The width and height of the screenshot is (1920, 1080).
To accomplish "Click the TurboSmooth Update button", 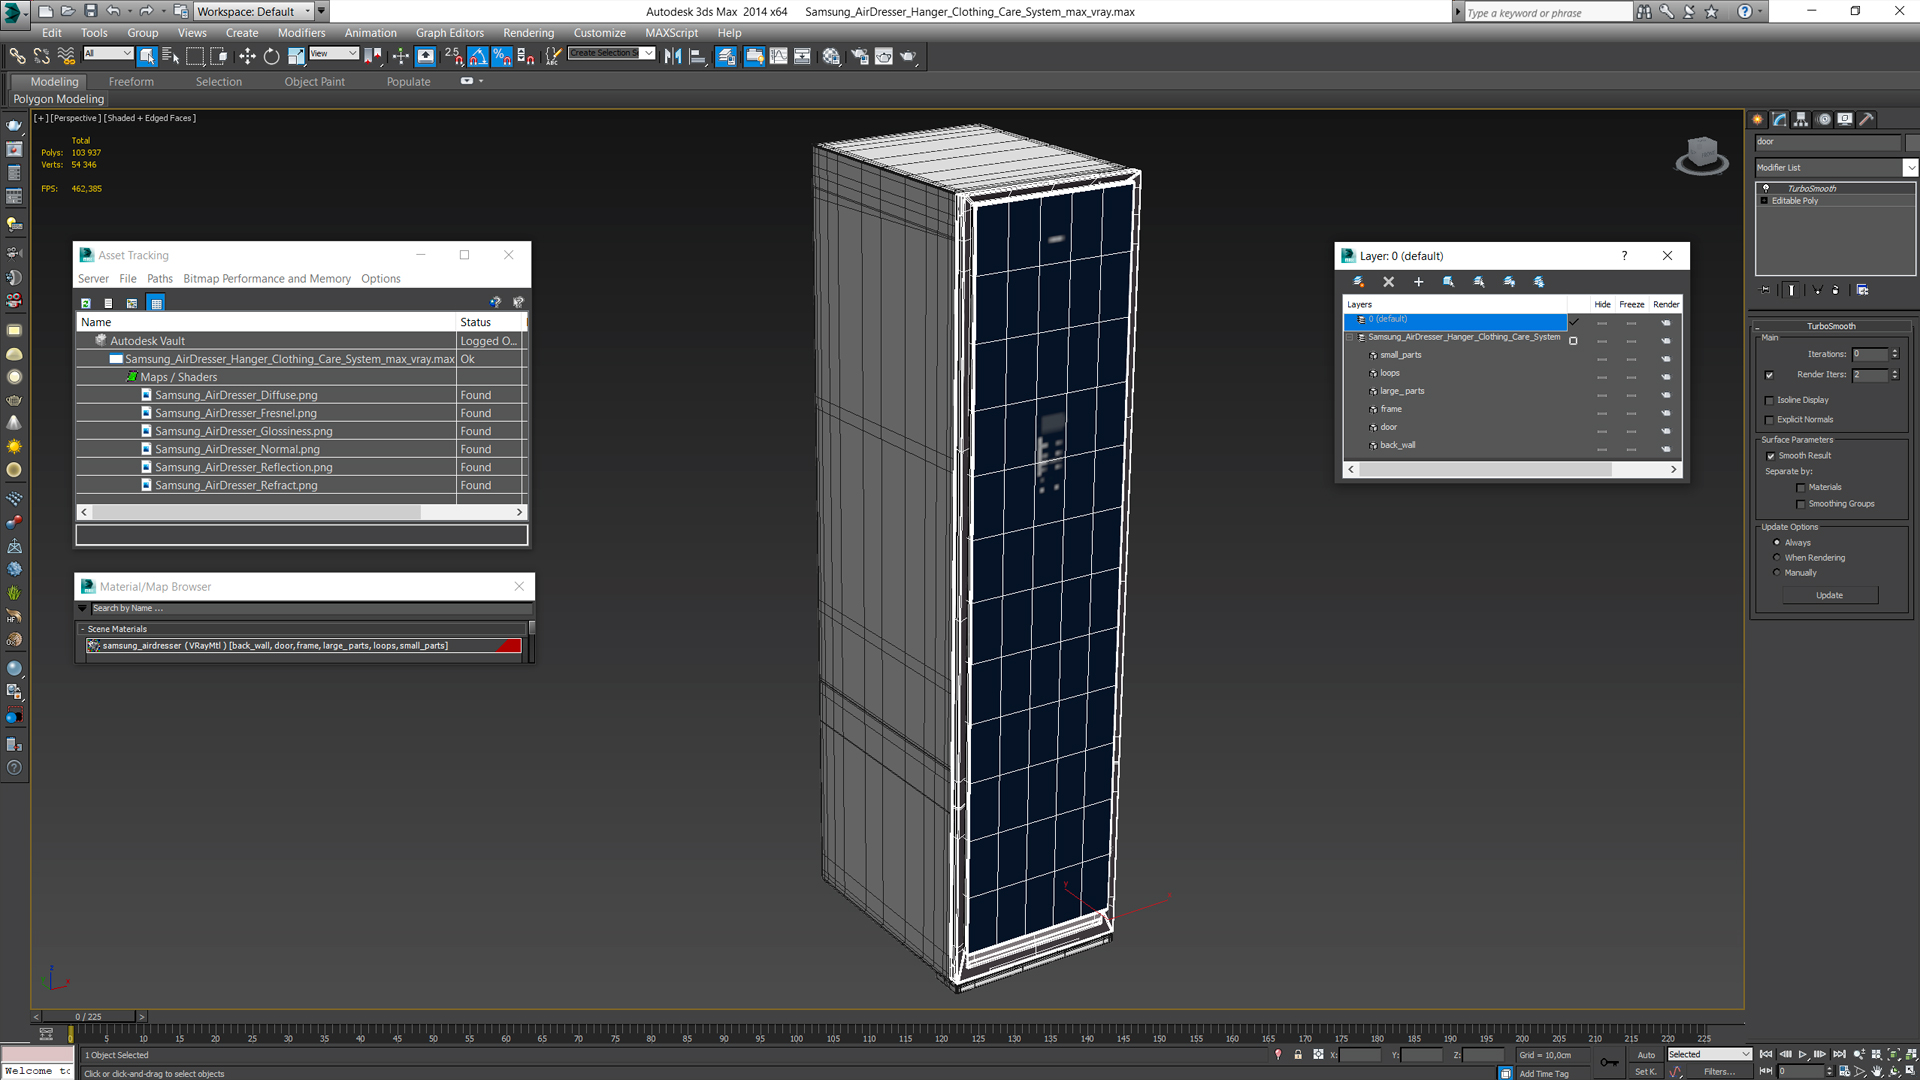I will 1829,596.
